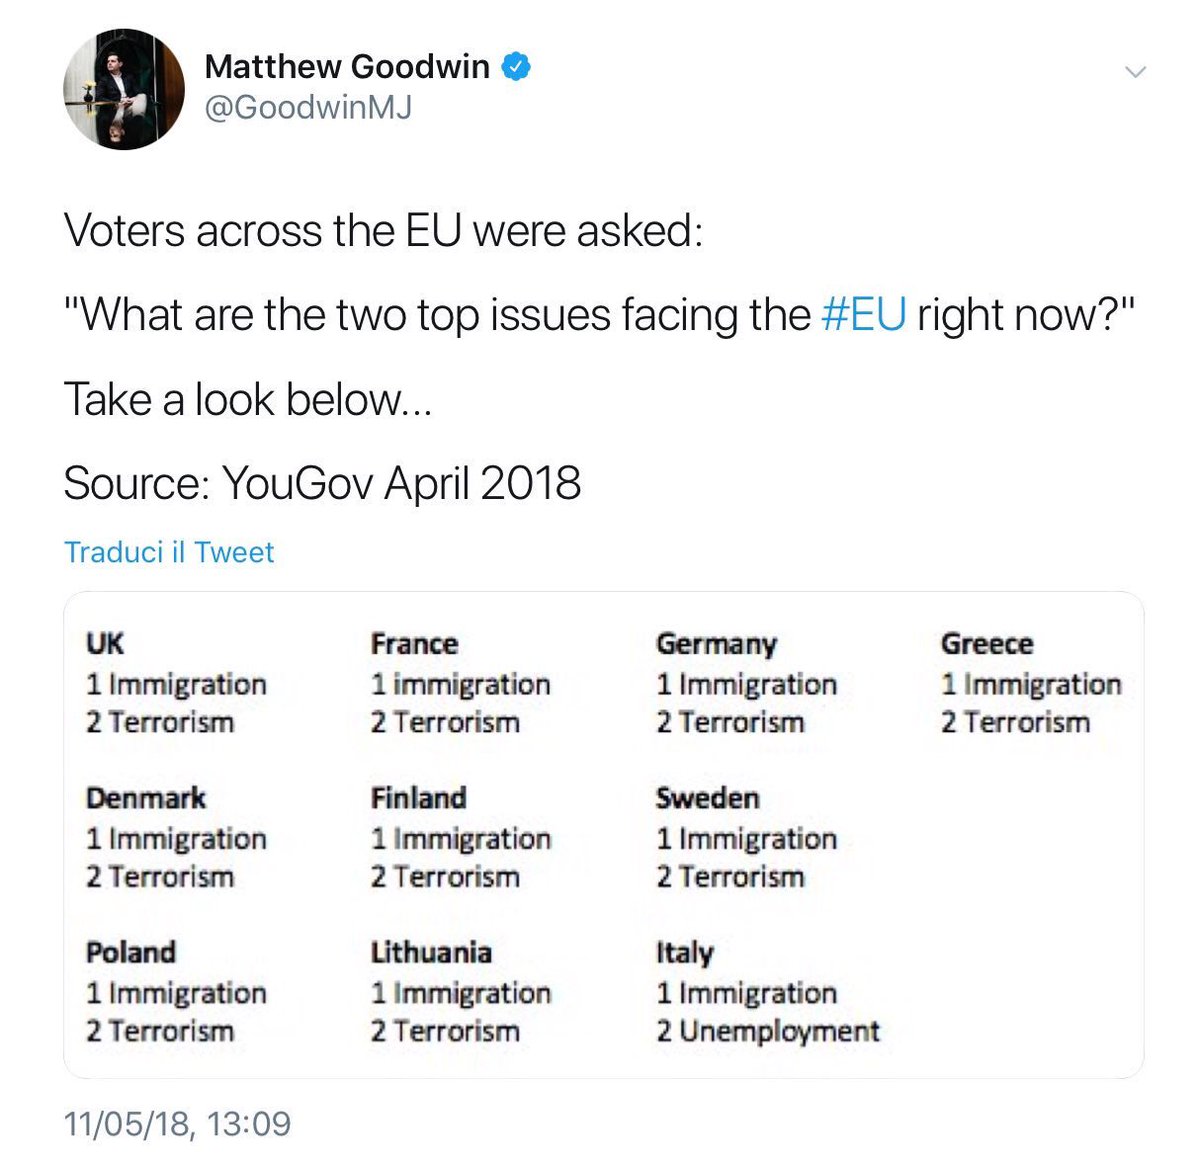This screenshot has width=1200, height=1164.
Task: Click the "Voters across the EU were asked" line
Action: point(383,231)
